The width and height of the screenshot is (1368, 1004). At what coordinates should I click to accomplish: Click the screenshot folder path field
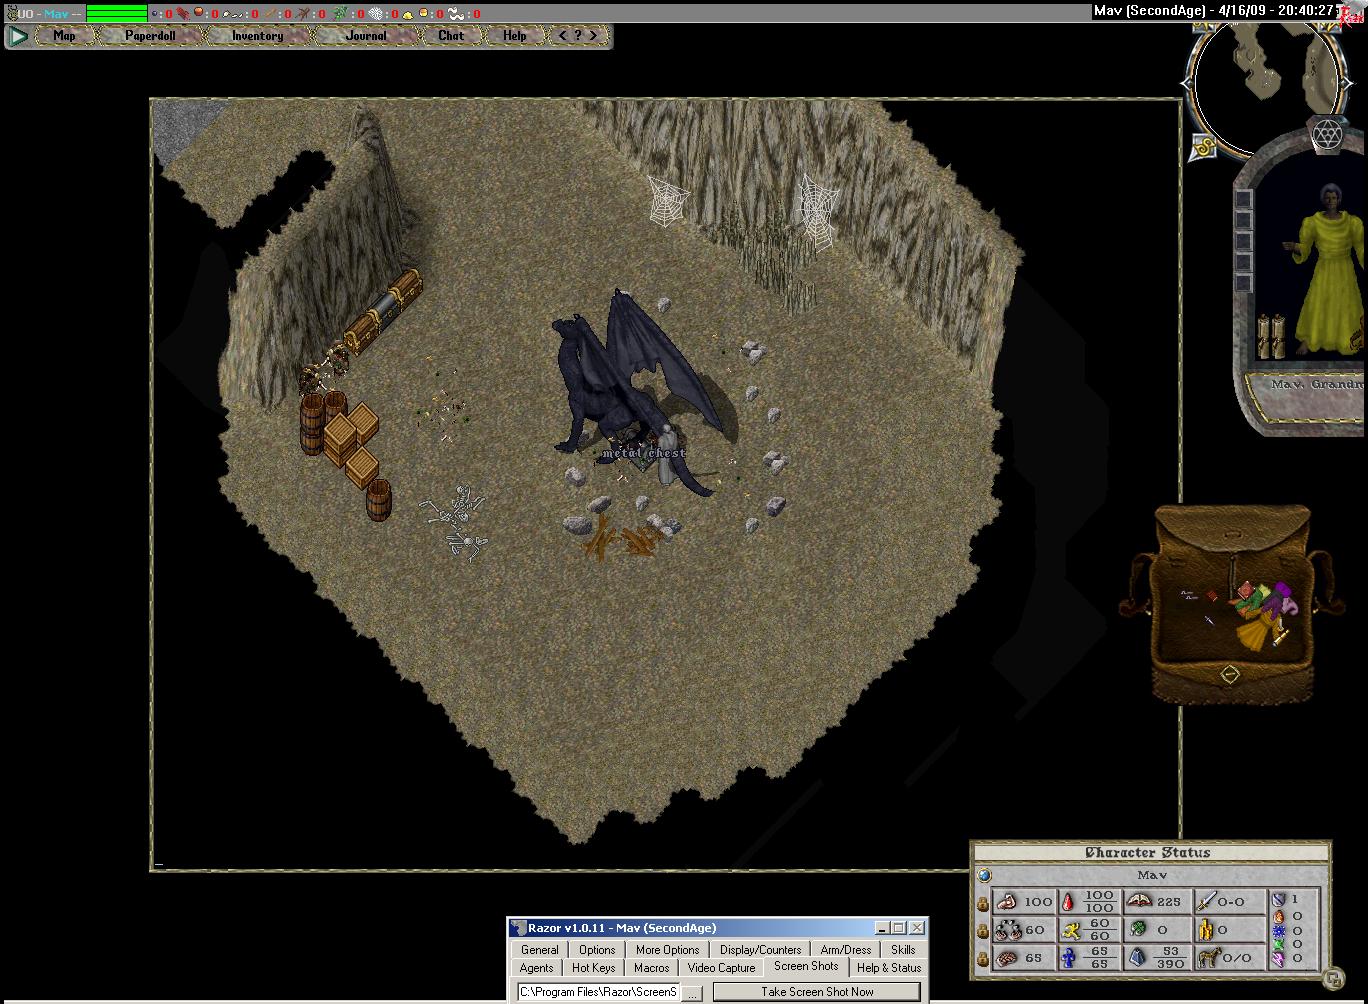(x=598, y=992)
